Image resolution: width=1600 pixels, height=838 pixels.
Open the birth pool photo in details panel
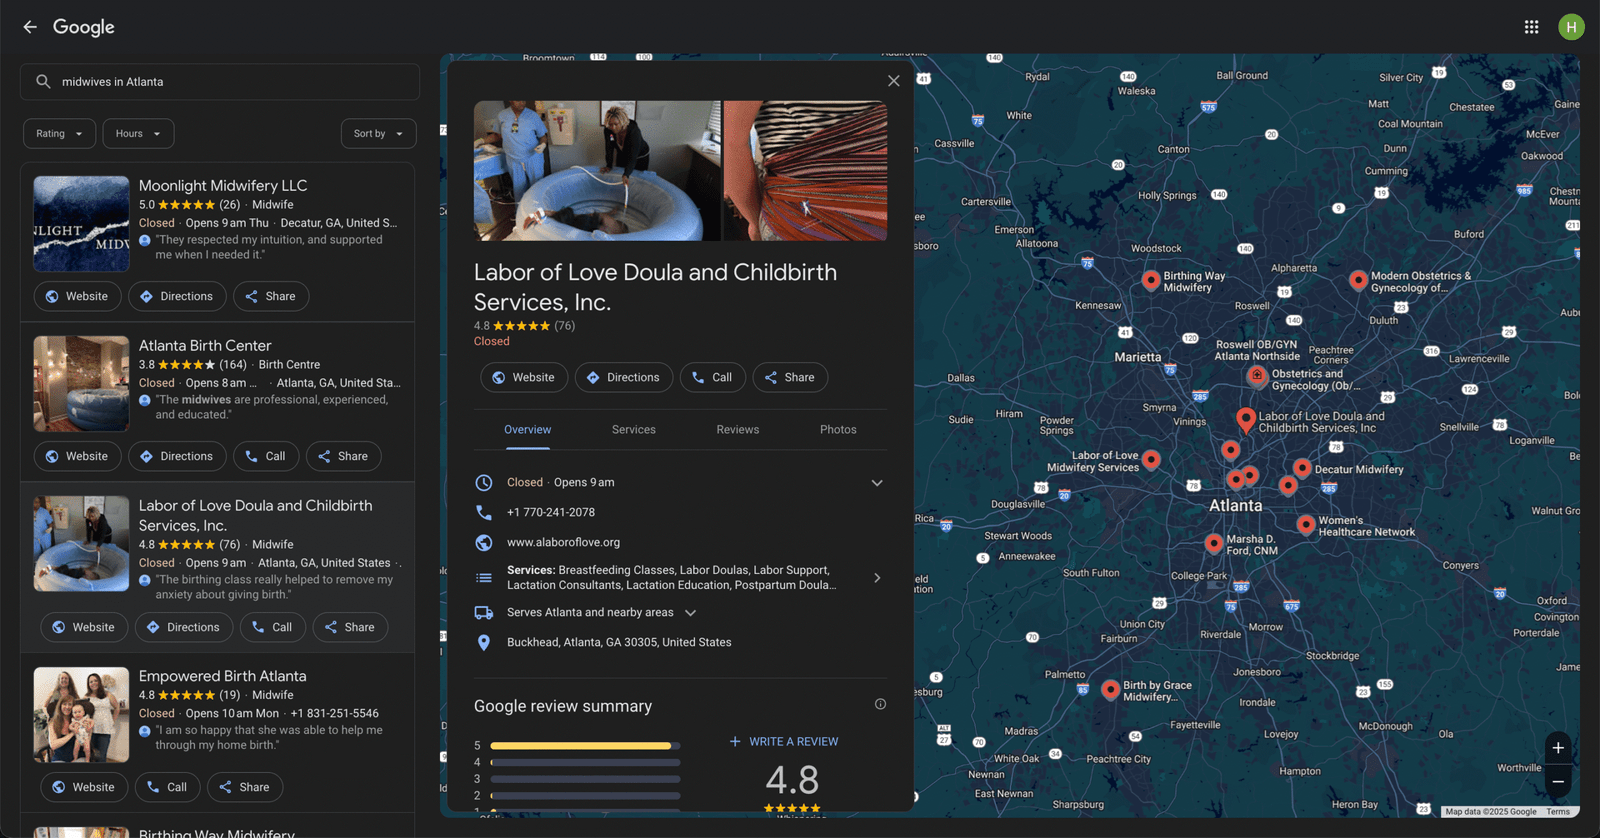pos(597,171)
